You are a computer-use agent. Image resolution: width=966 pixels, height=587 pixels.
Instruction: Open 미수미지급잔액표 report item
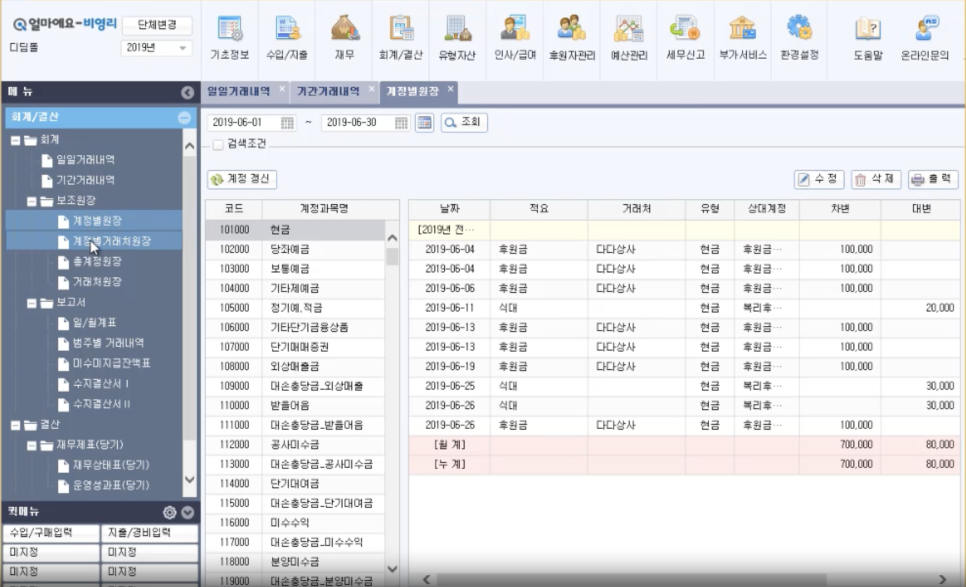[x=112, y=363]
